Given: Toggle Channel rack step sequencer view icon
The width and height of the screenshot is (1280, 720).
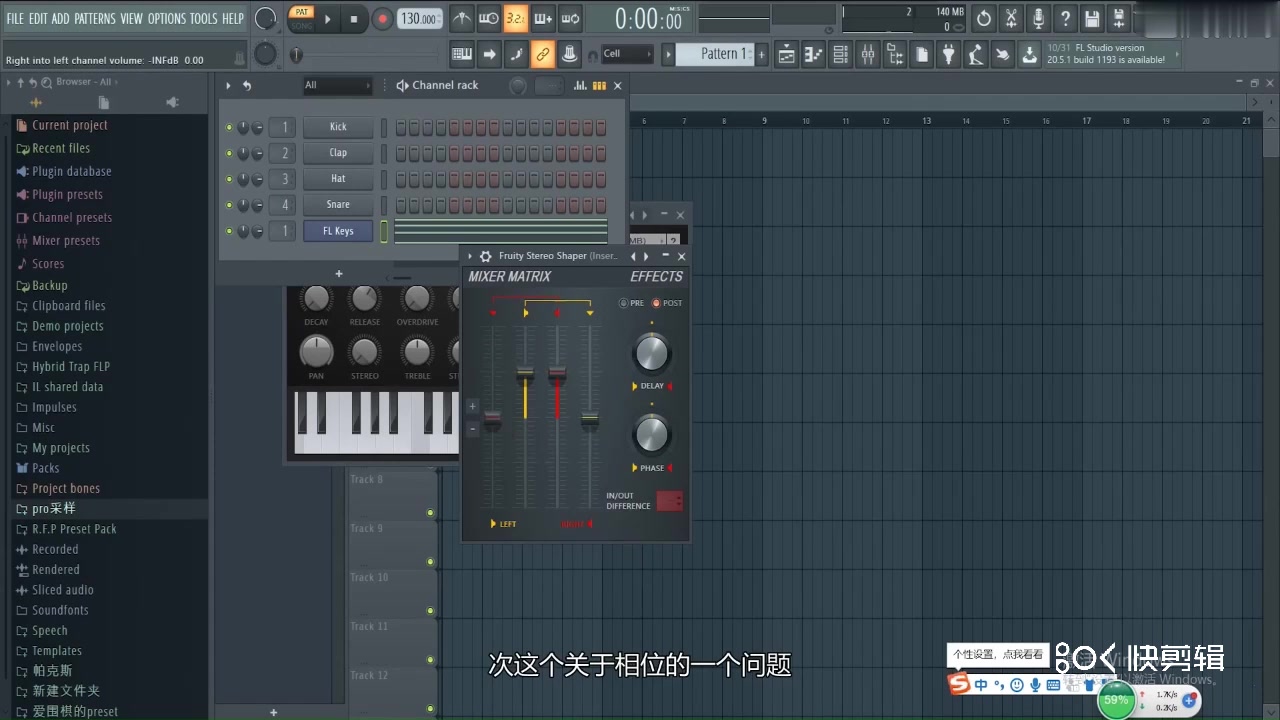Looking at the screenshot, I should (x=600, y=85).
